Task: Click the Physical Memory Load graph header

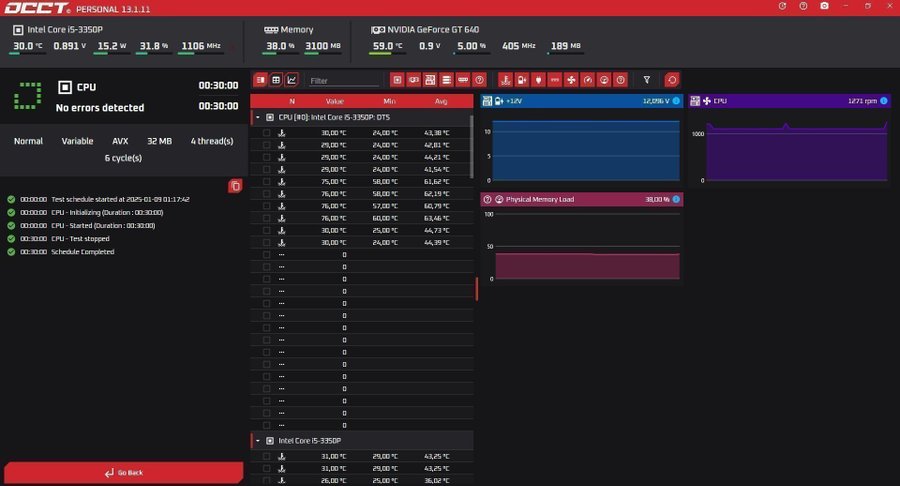Action: tap(581, 199)
